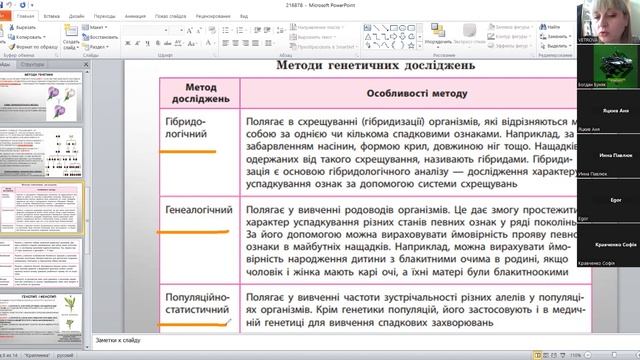Click the Создать слайд new slide icon
This screenshot has height=360, width=640.
click(x=71, y=31)
